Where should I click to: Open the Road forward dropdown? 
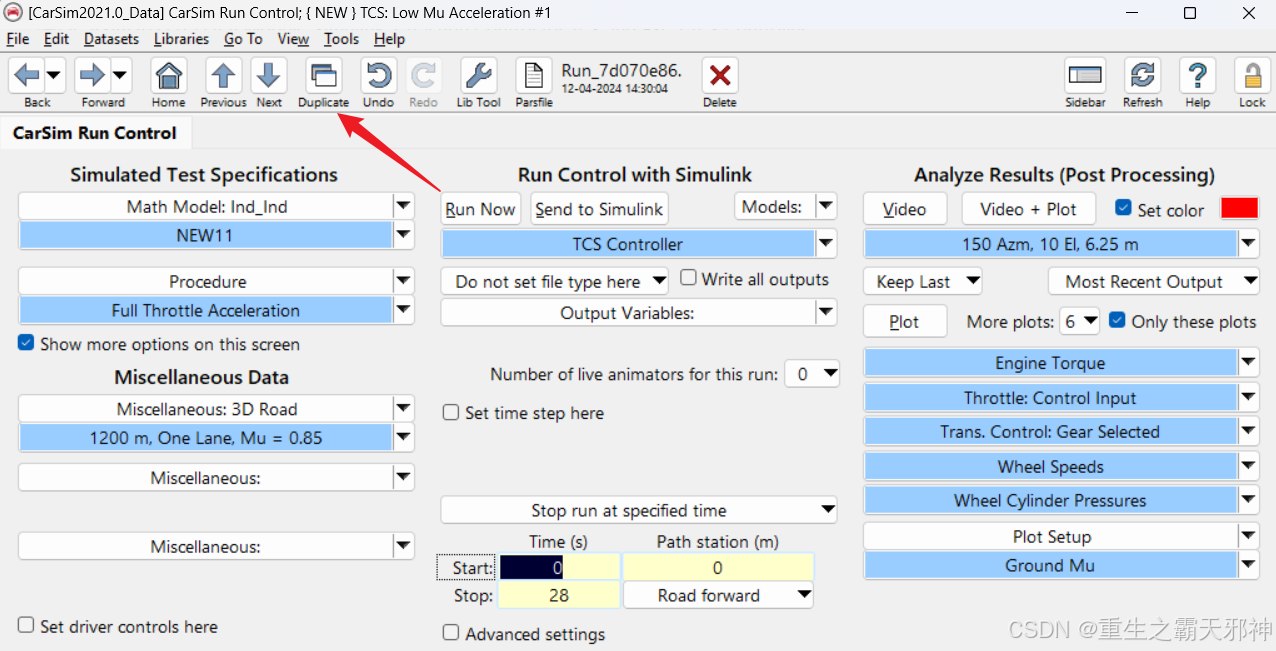tap(718, 595)
